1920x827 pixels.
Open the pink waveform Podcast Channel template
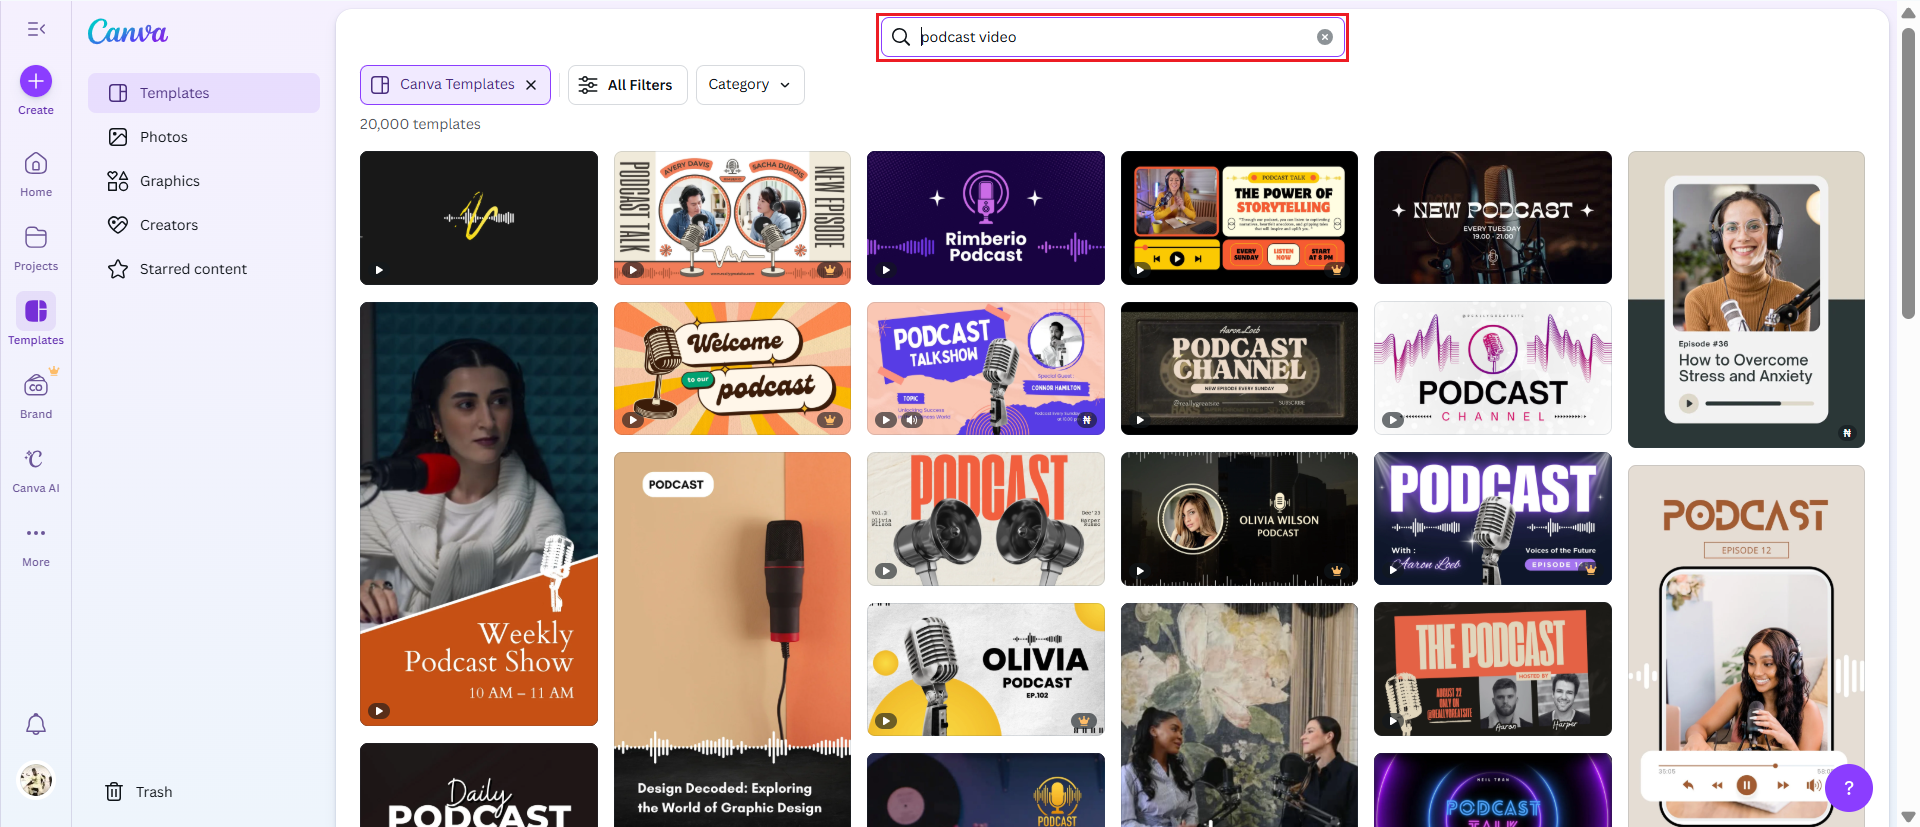pyautogui.click(x=1493, y=368)
